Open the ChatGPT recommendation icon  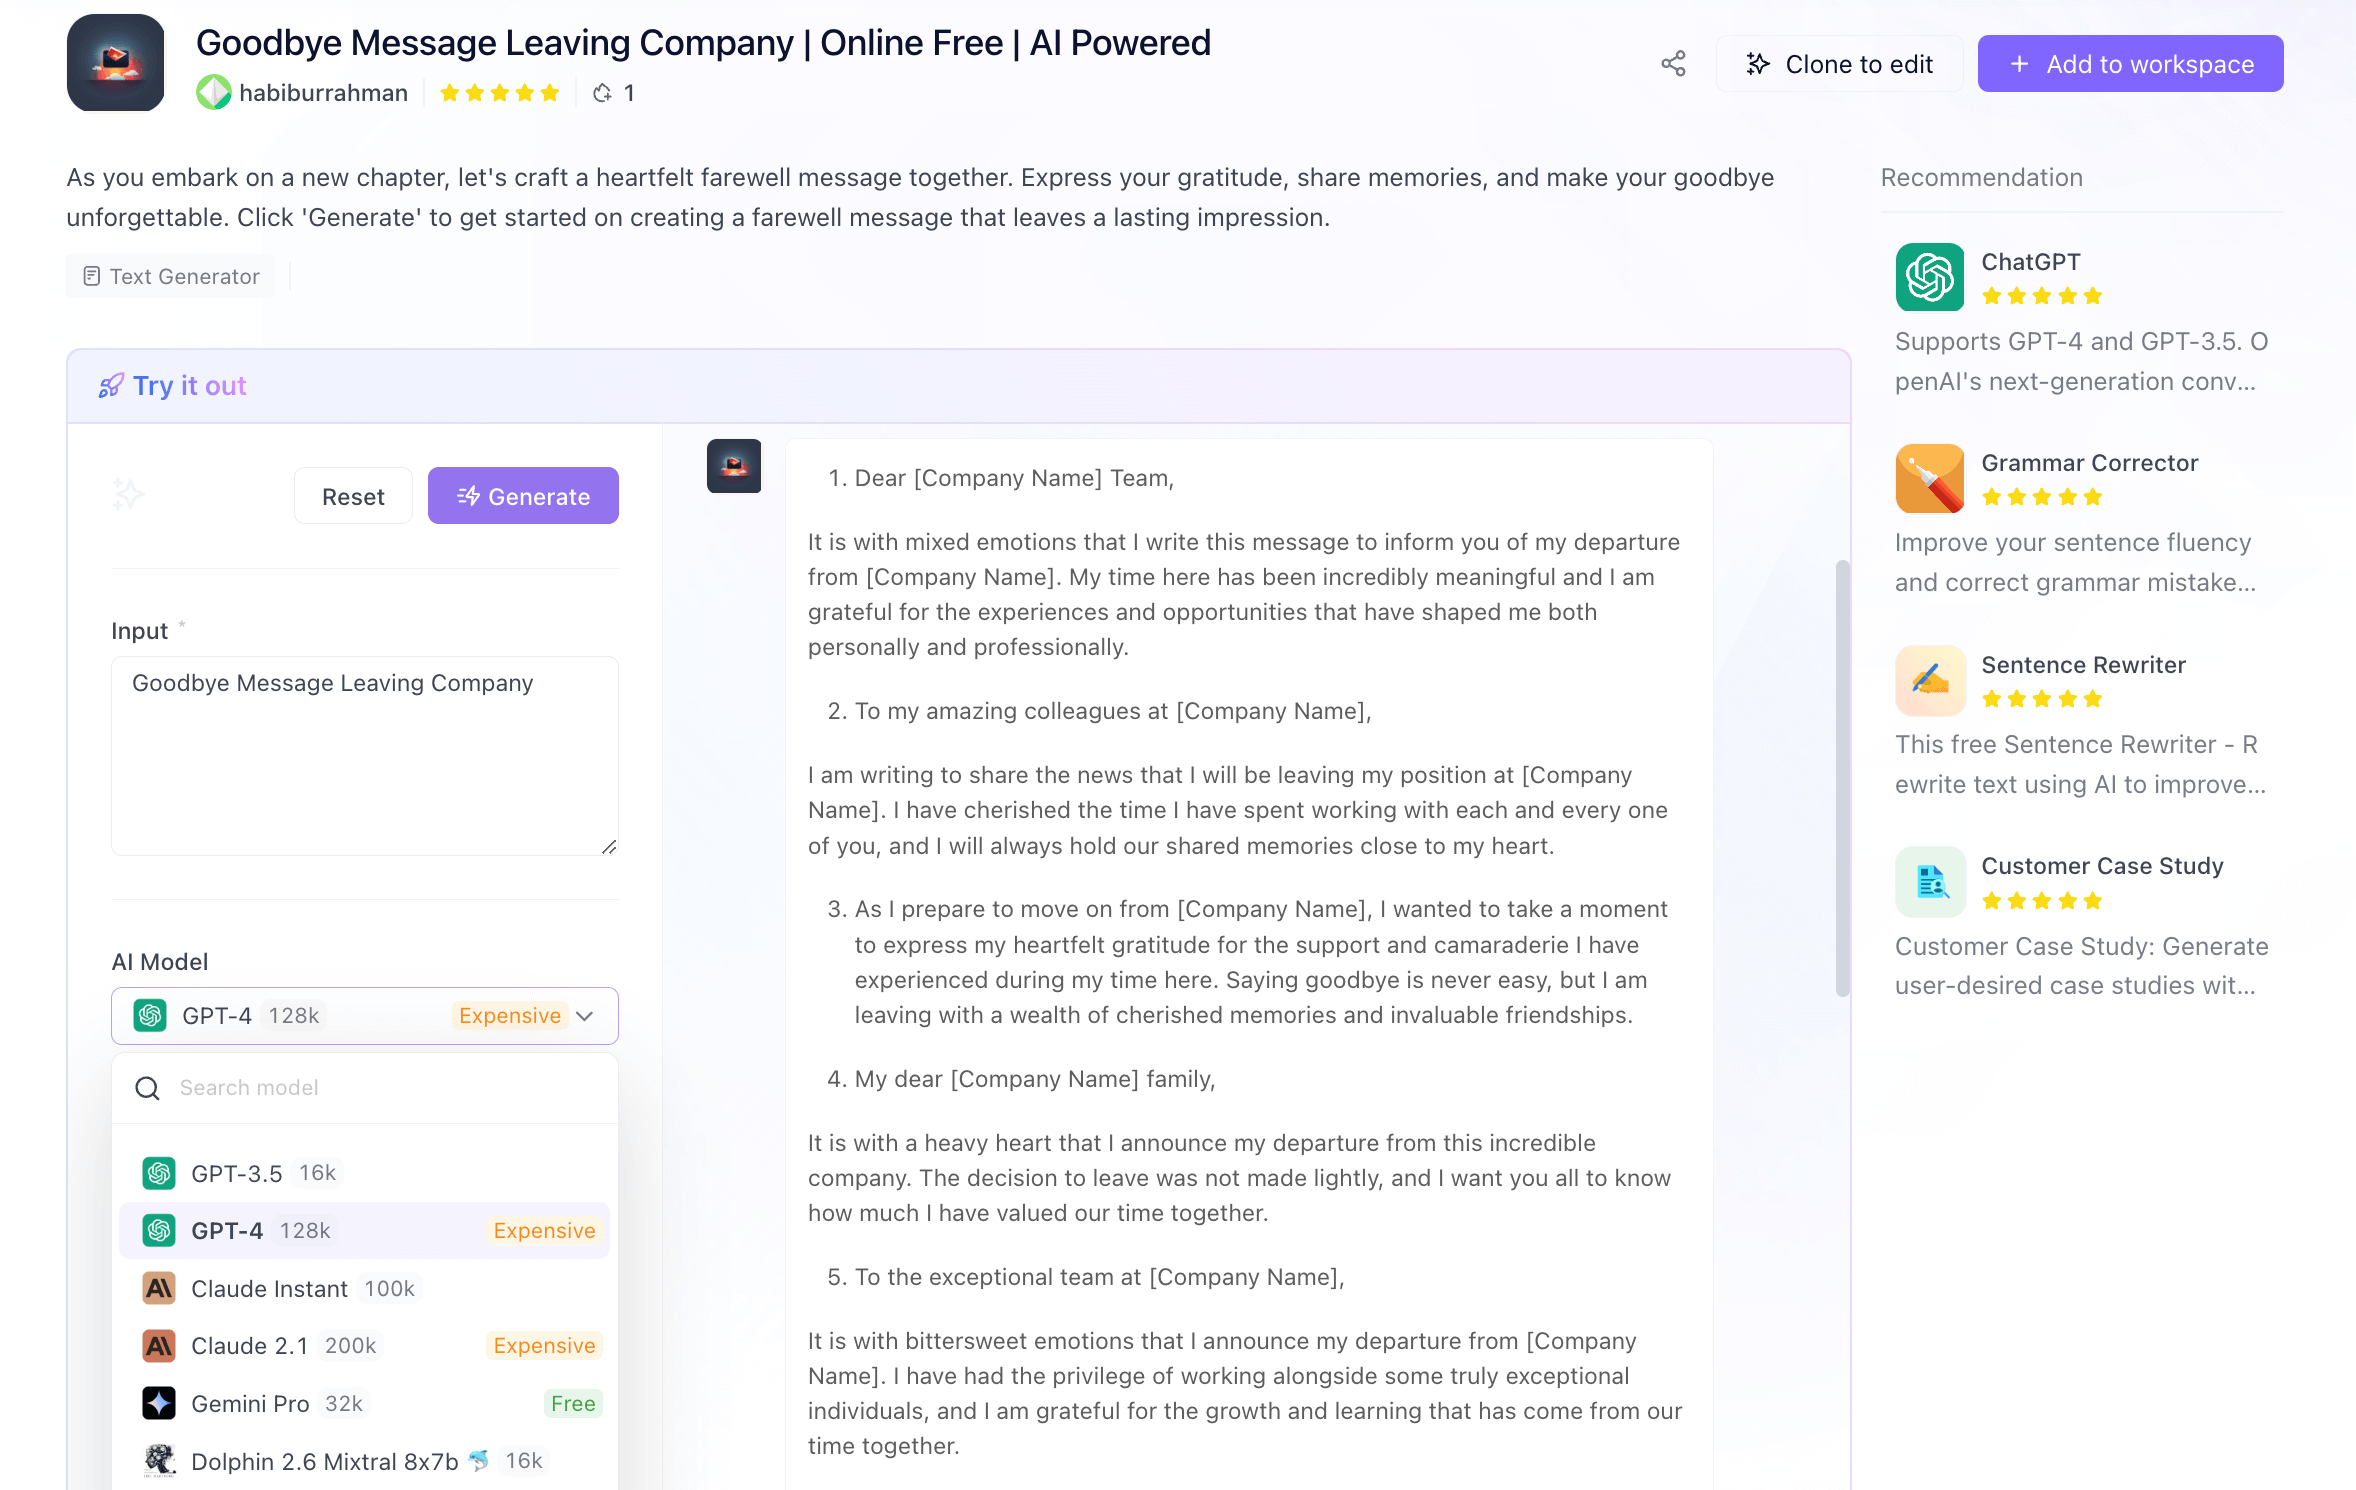pos(1929,277)
